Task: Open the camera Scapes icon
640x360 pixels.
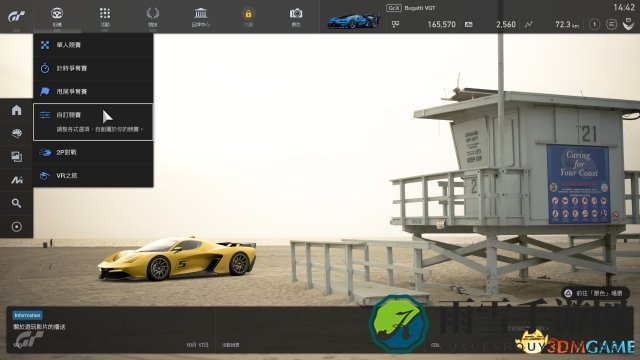Action: click(296, 16)
